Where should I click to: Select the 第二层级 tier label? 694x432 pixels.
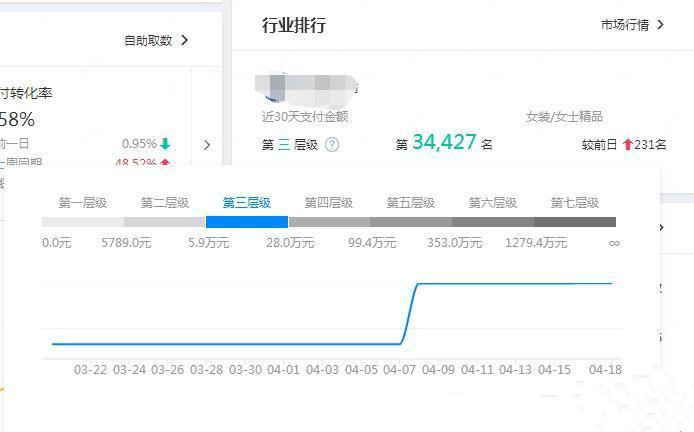coord(165,203)
